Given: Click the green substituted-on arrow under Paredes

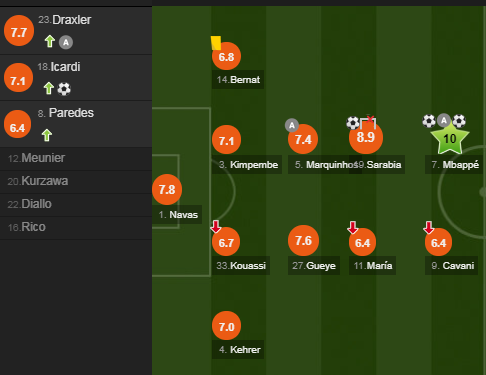Looking at the screenshot, I should (47, 135).
